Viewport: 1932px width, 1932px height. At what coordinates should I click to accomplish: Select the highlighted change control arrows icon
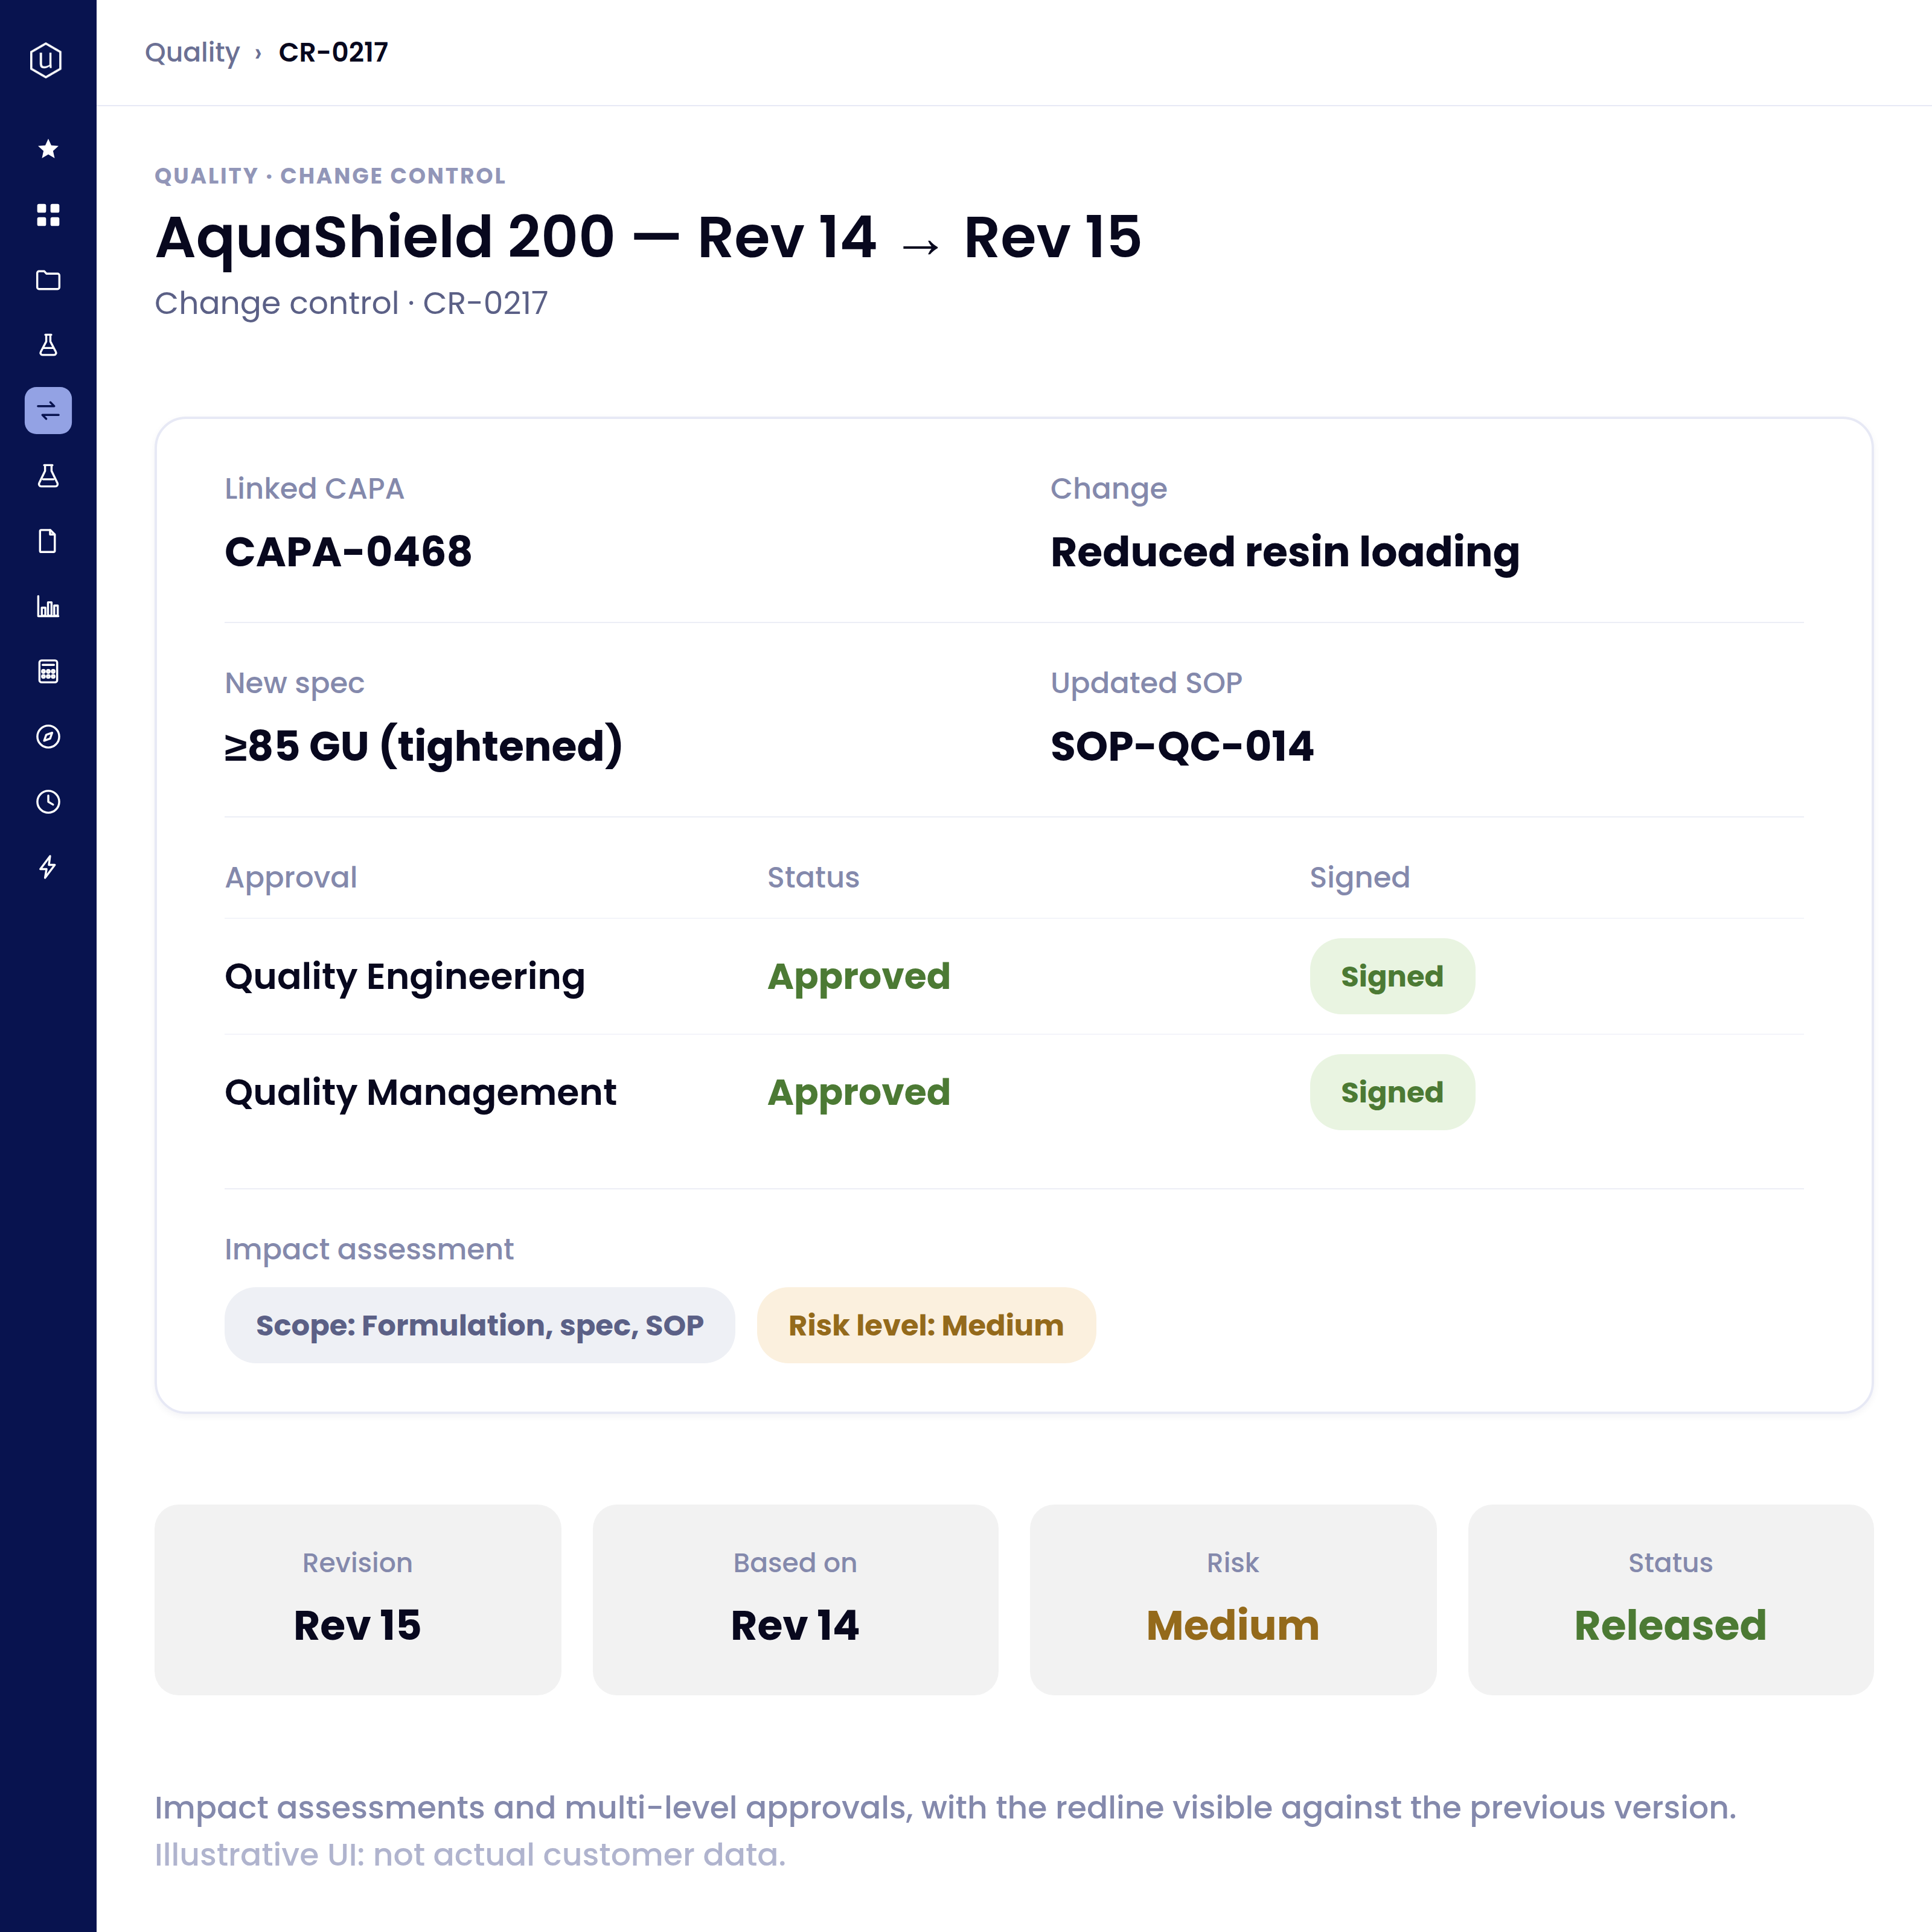48,410
